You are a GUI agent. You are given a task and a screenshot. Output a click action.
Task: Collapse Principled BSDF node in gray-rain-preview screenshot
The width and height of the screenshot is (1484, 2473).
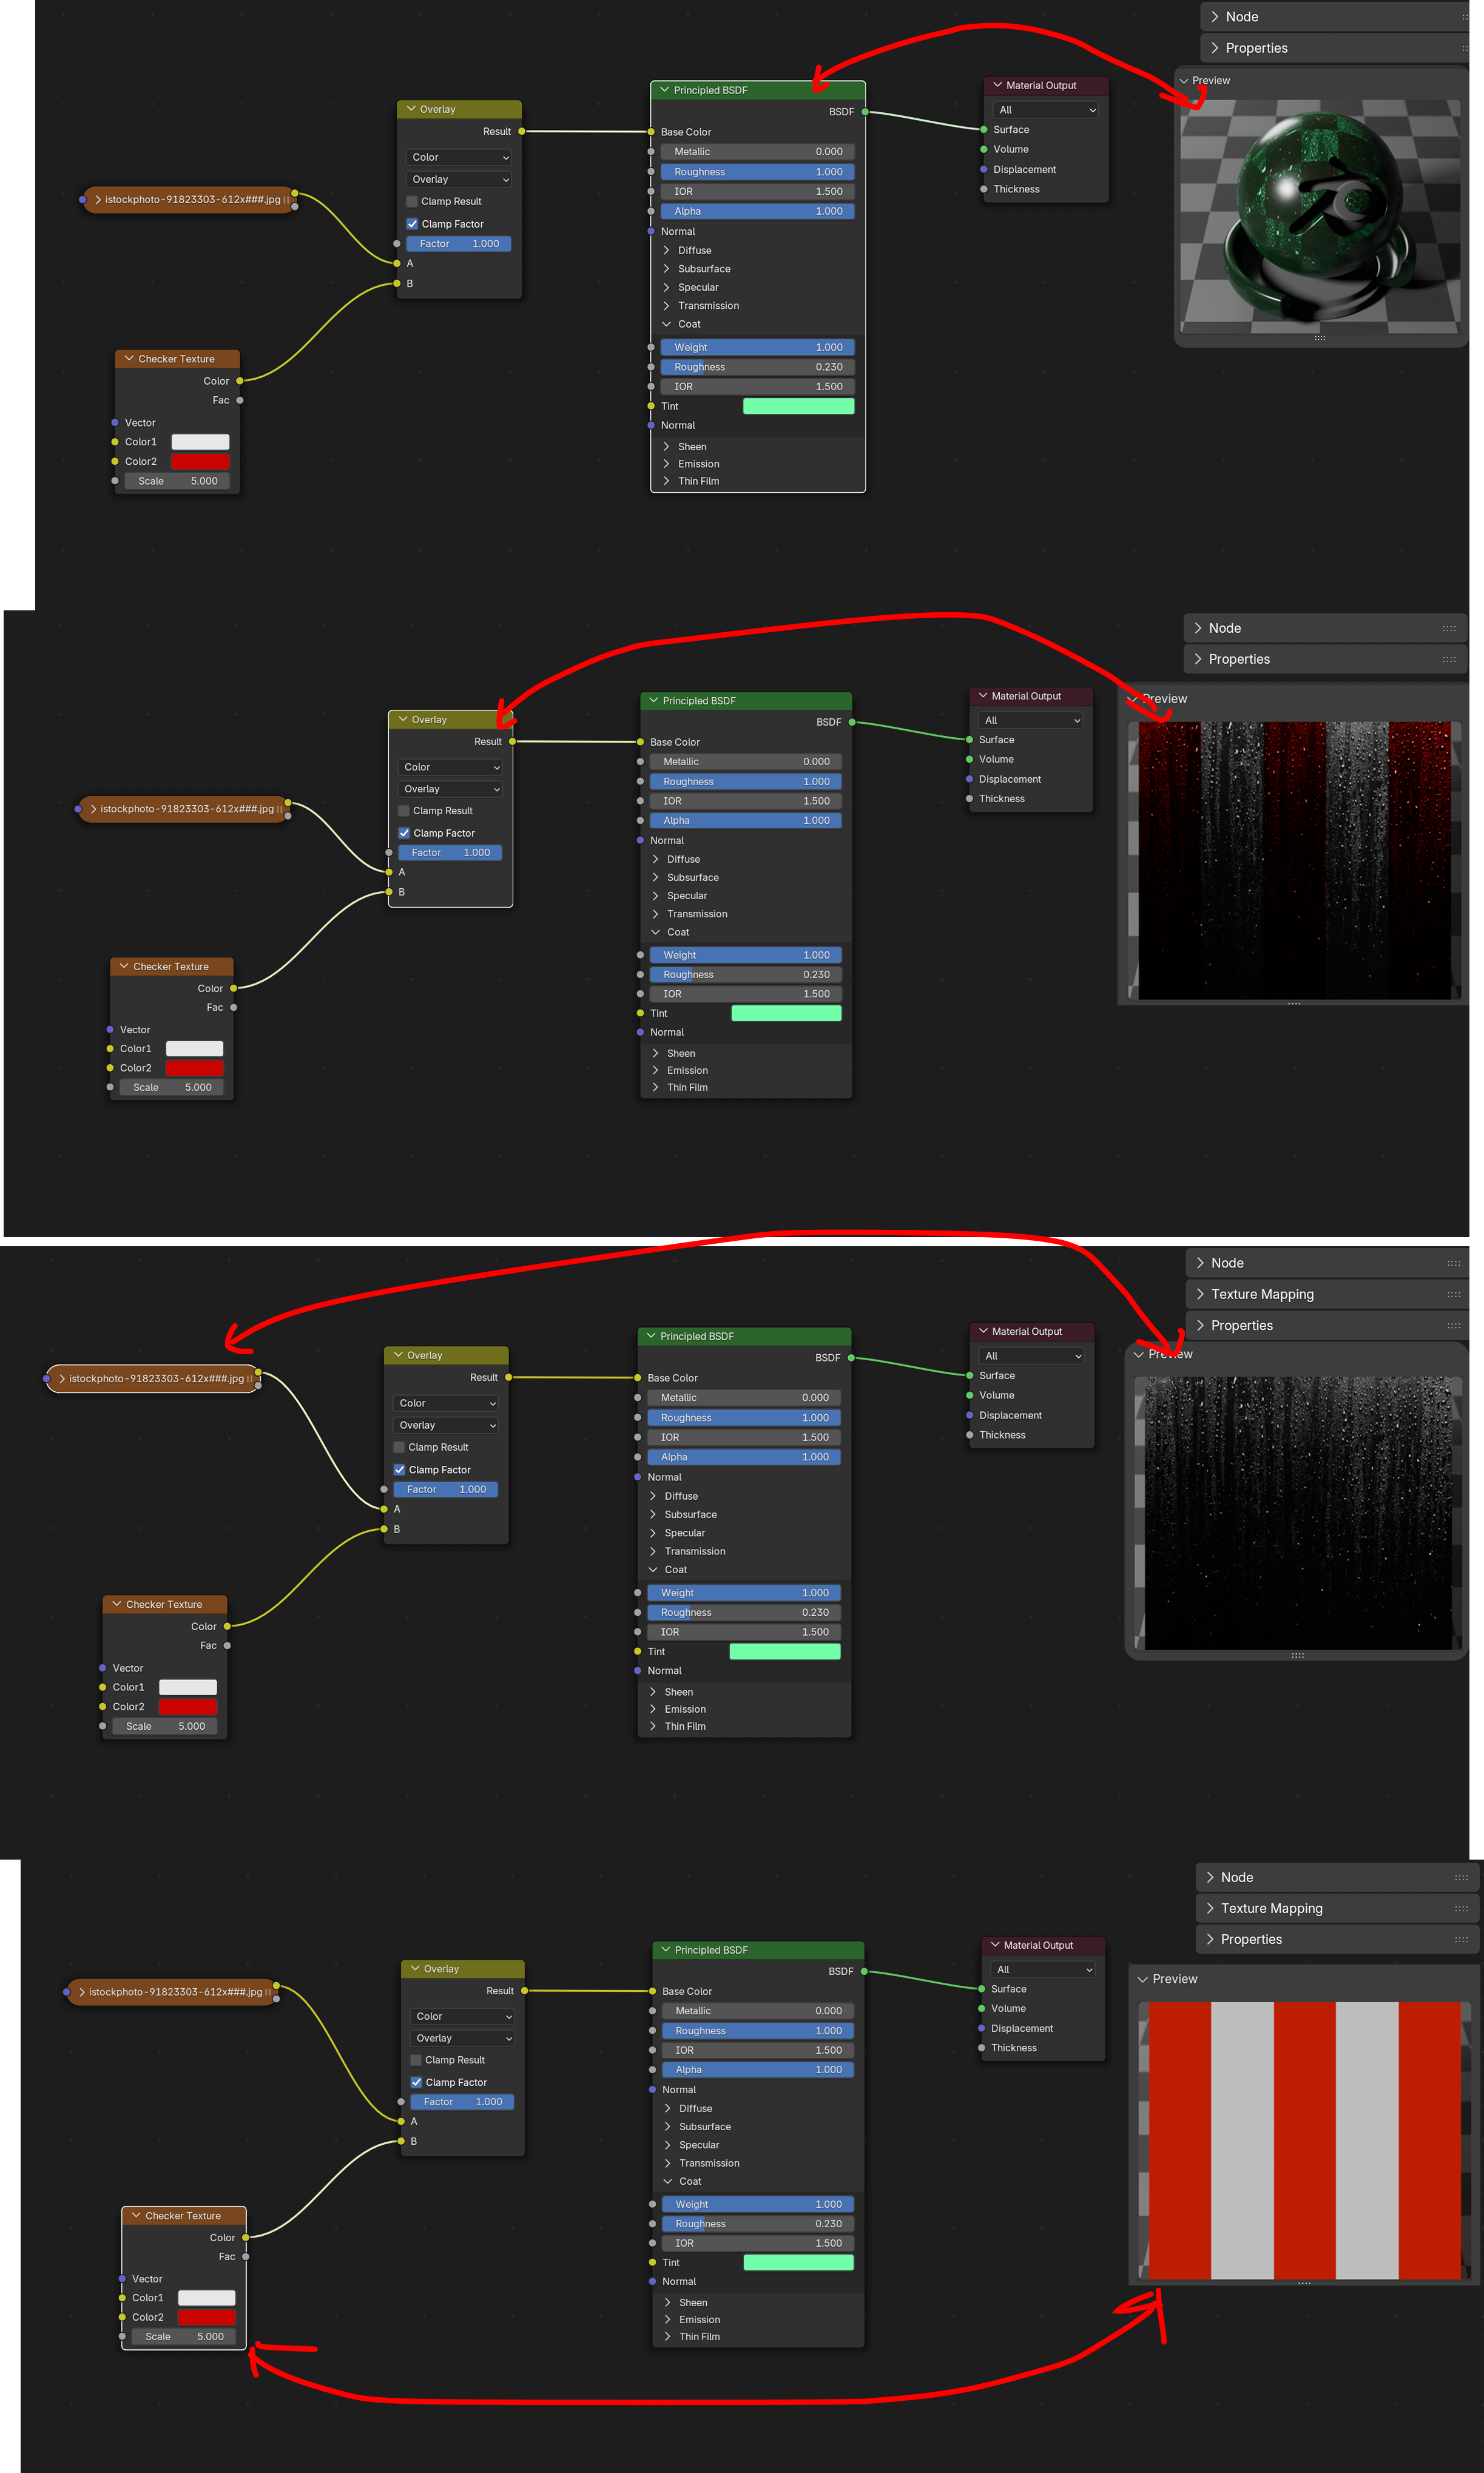tap(651, 1335)
